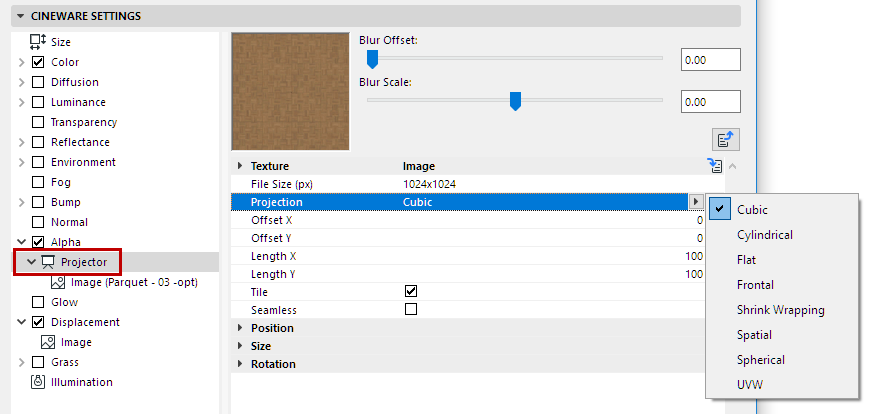Enable the Bump checkbox
Viewport: 869px width, 414px height.
coord(38,202)
